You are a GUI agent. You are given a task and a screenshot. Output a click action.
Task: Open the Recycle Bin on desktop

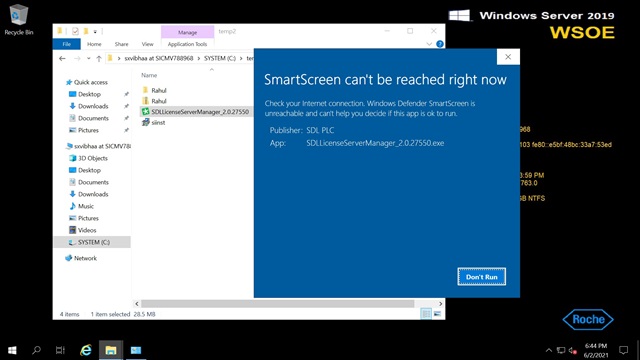pyautogui.click(x=19, y=20)
